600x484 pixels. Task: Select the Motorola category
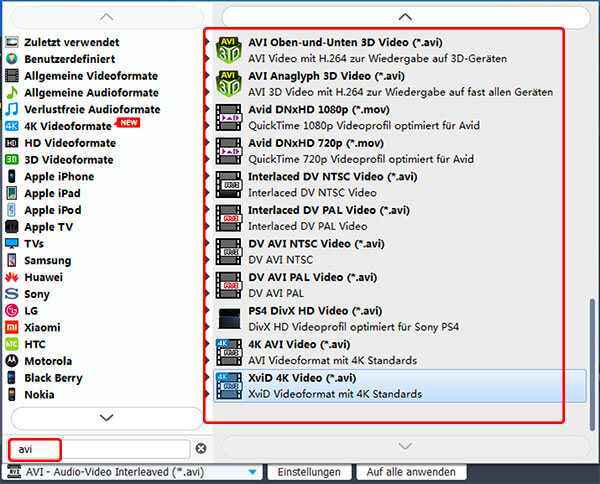pyautogui.click(x=48, y=361)
